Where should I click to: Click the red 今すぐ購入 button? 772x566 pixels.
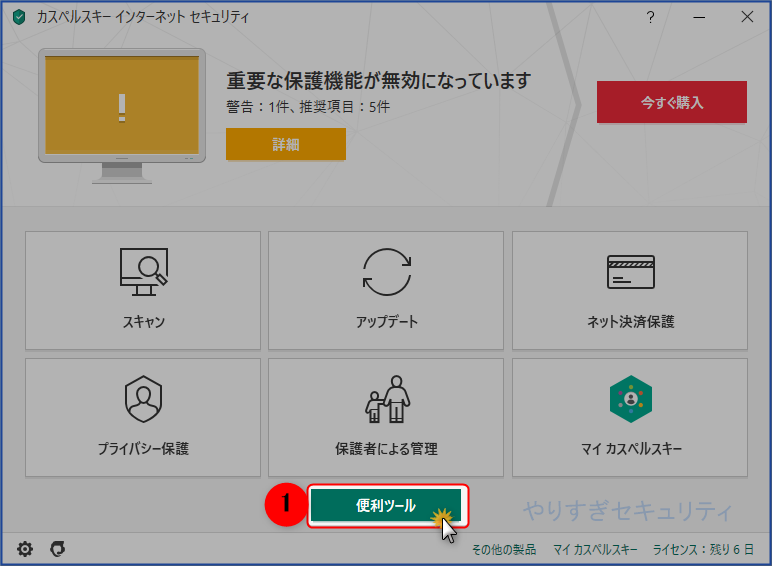pyautogui.click(x=672, y=102)
